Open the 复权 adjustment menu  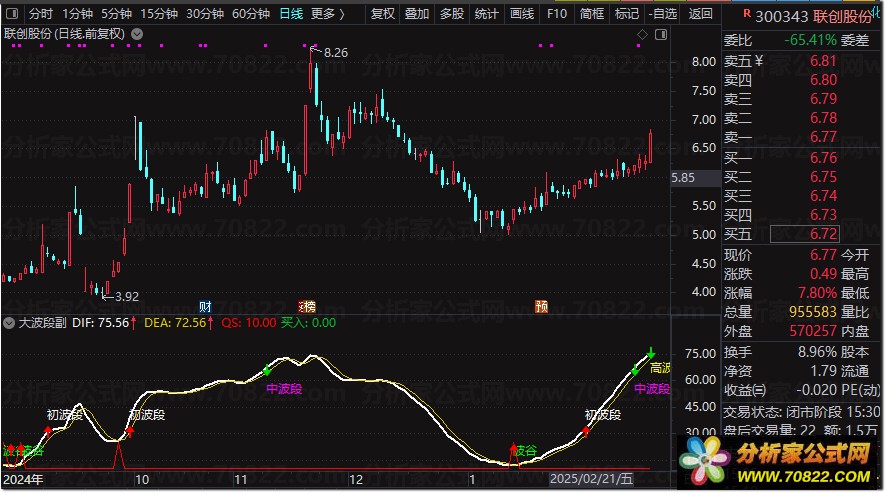point(382,14)
